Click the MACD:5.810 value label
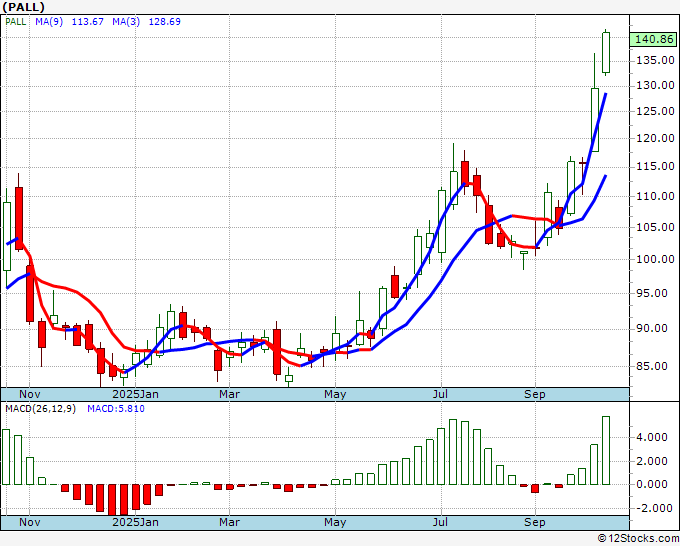680x546 pixels. (x=116, y=409)
